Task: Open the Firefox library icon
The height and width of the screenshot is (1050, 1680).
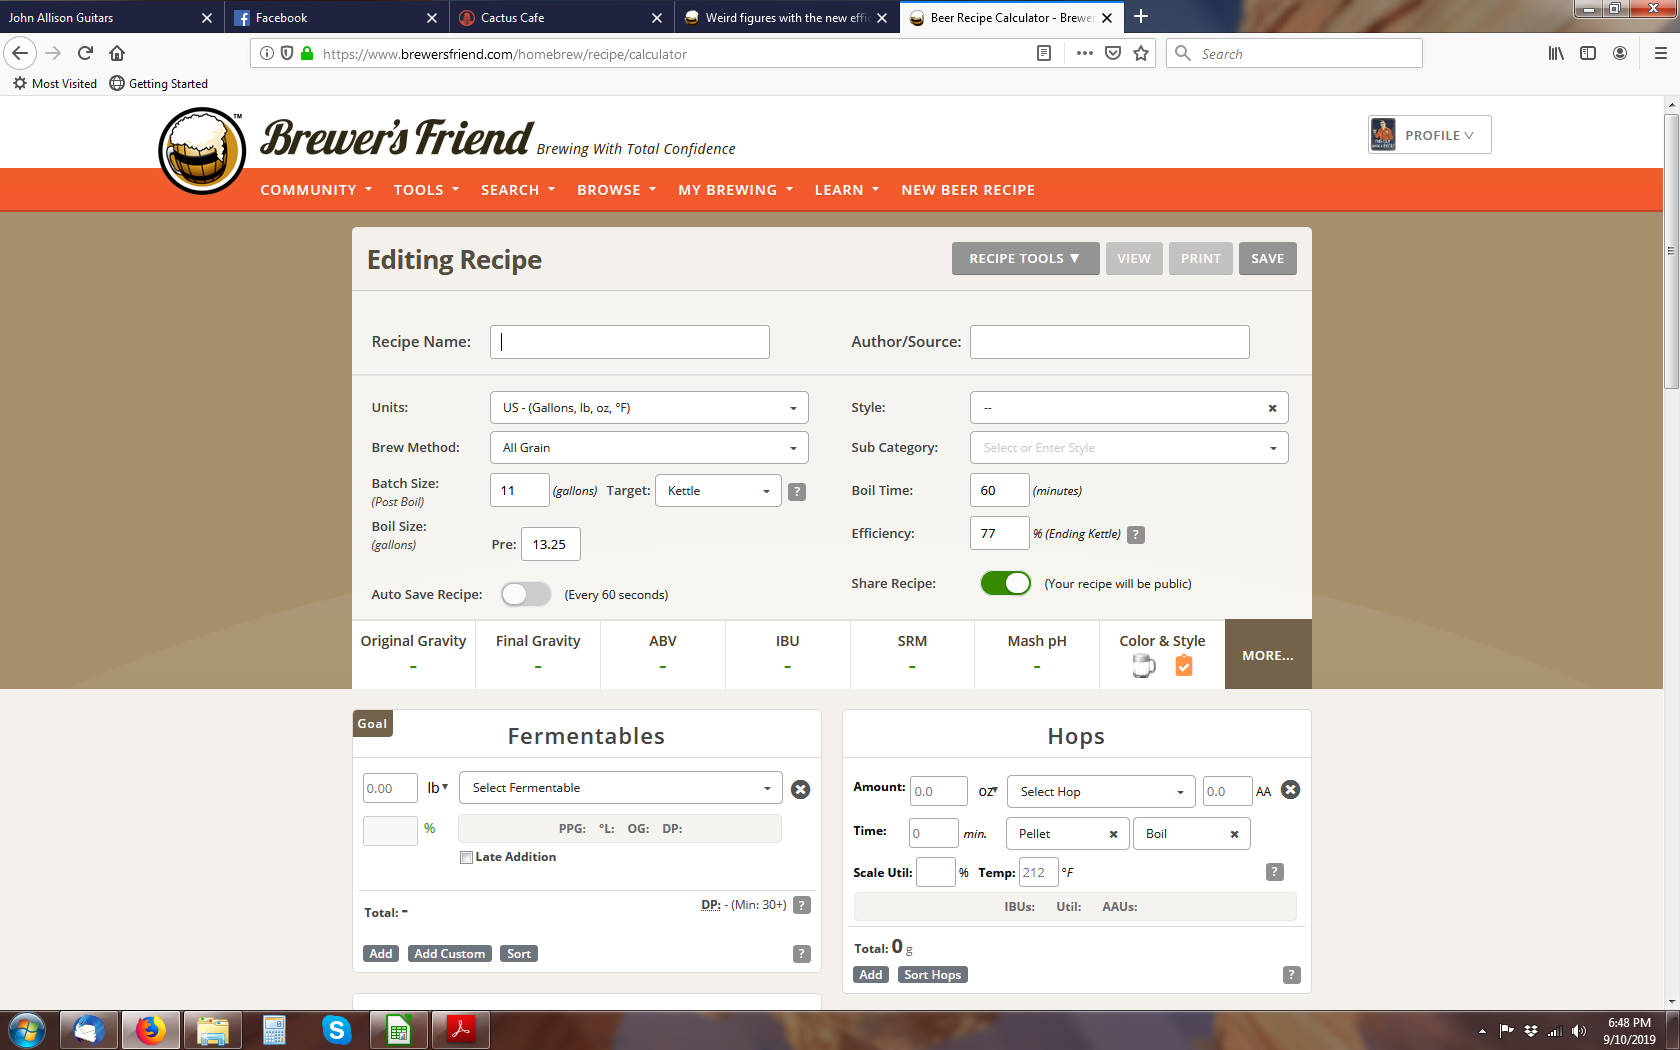Action: click(1556, 53)
